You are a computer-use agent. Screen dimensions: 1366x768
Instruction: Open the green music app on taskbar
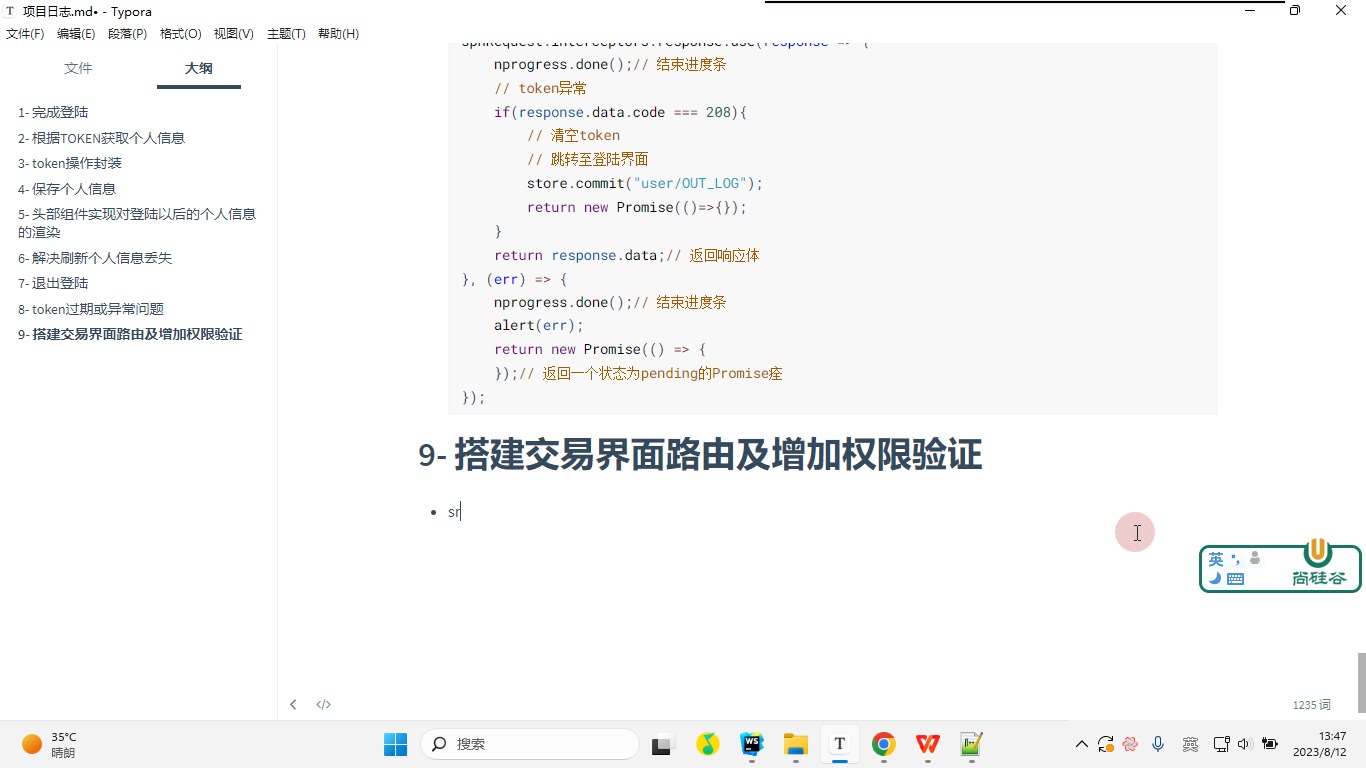pos(708,744)
